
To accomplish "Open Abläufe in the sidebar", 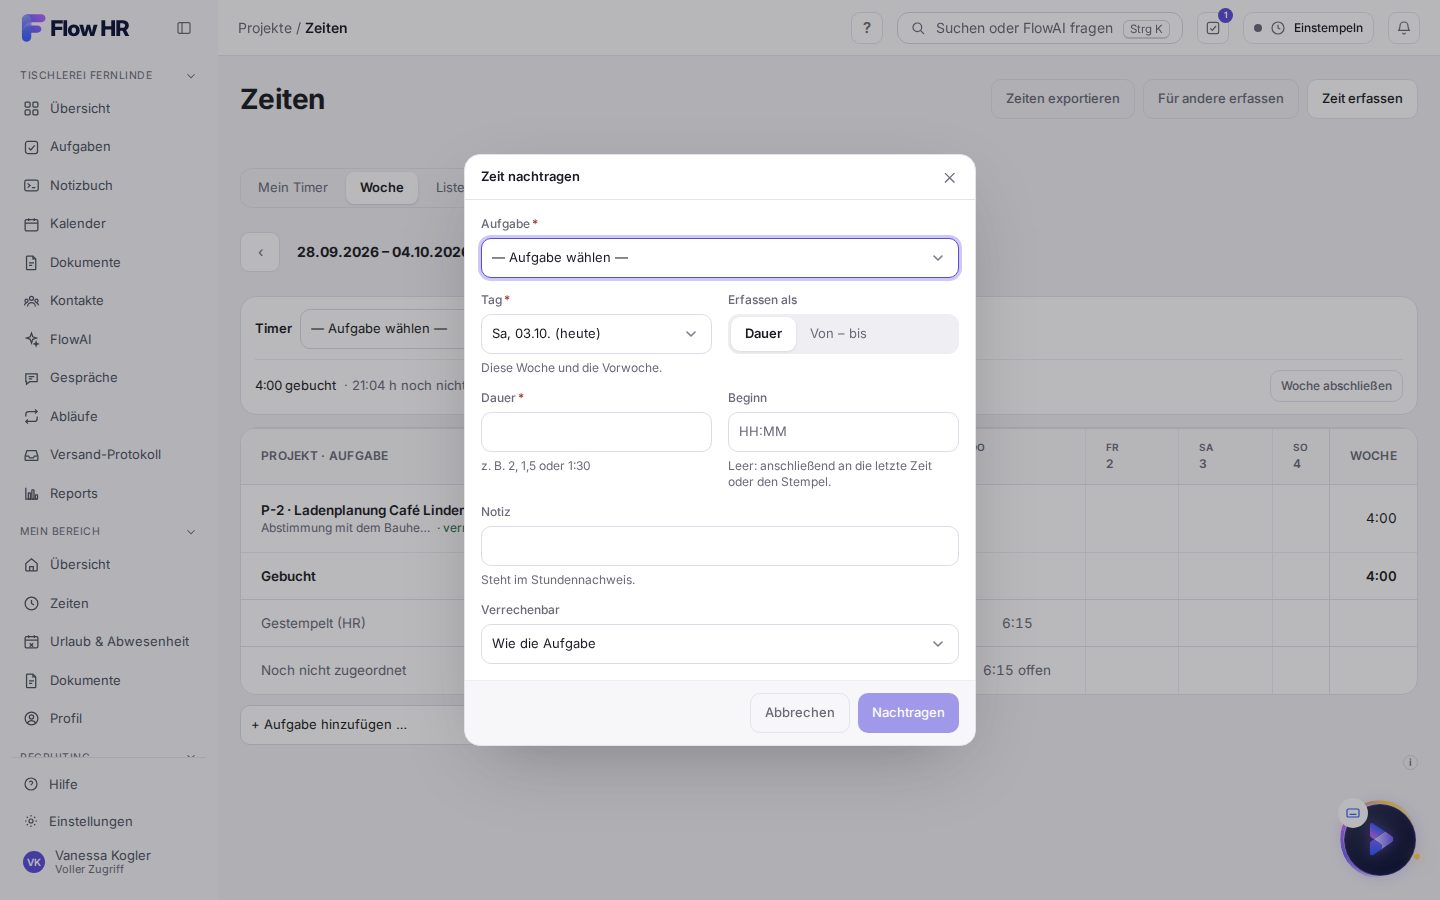I will point(108,416).
